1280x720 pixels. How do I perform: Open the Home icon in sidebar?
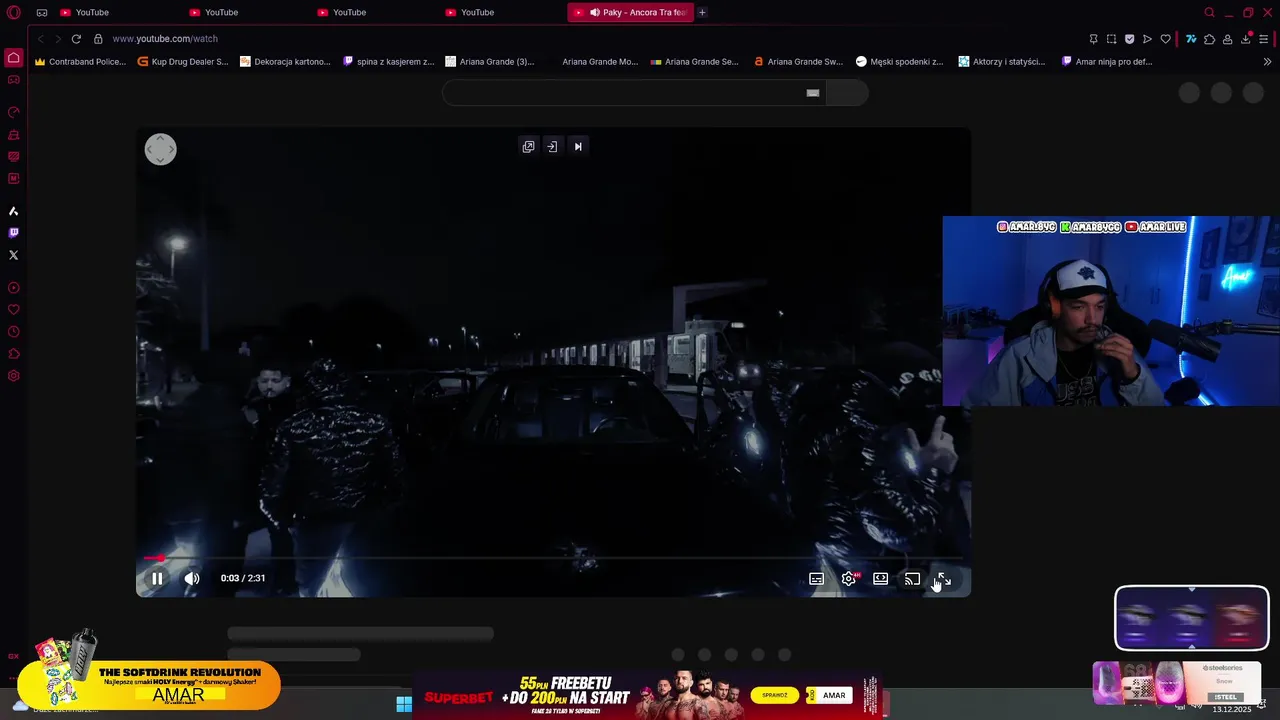point(13,58)
